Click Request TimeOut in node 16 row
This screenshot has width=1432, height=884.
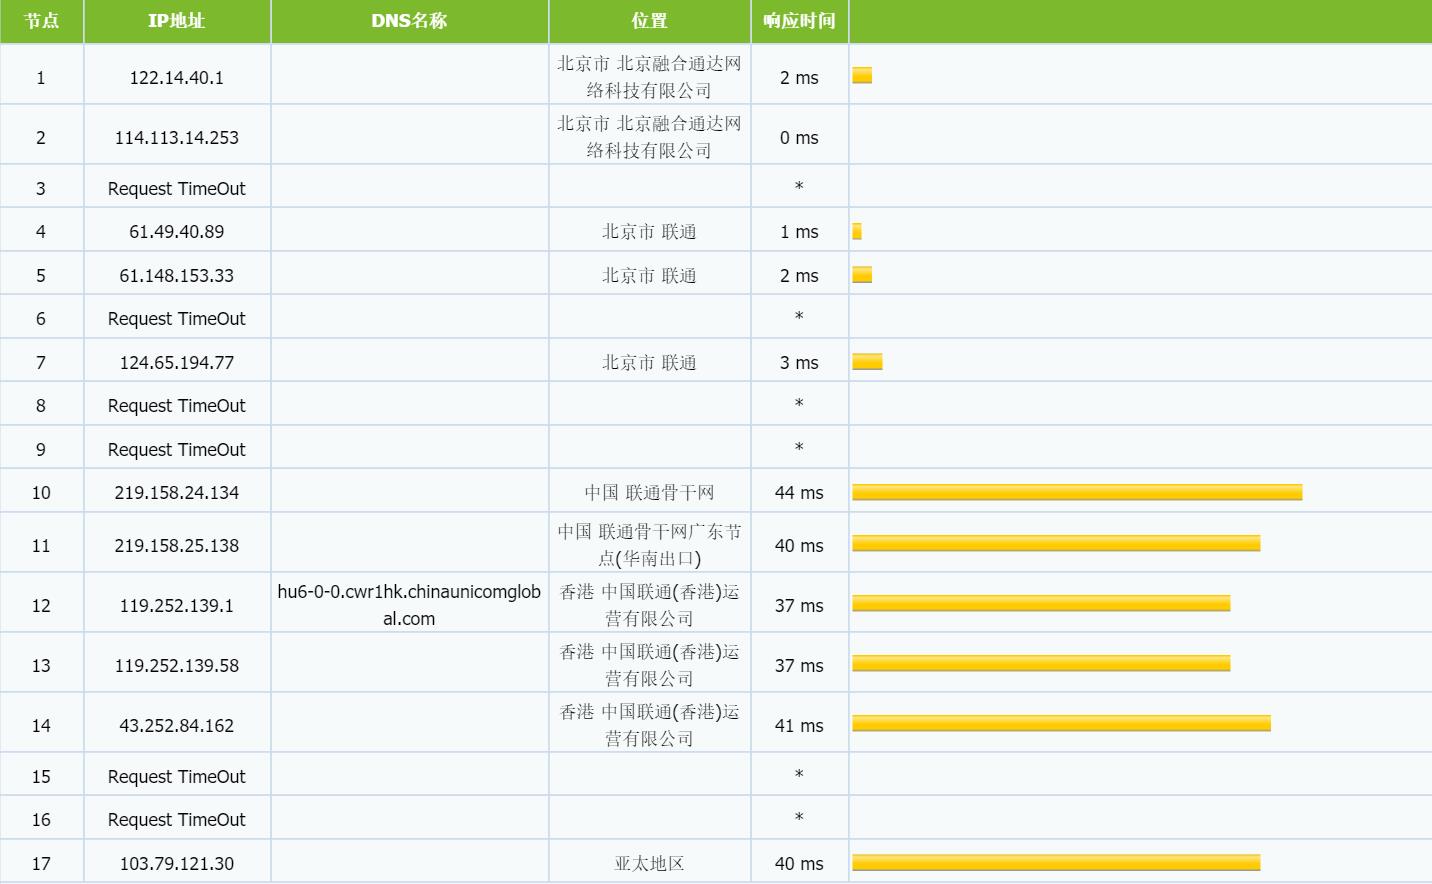pyautogui.click(x=177, y=820)
